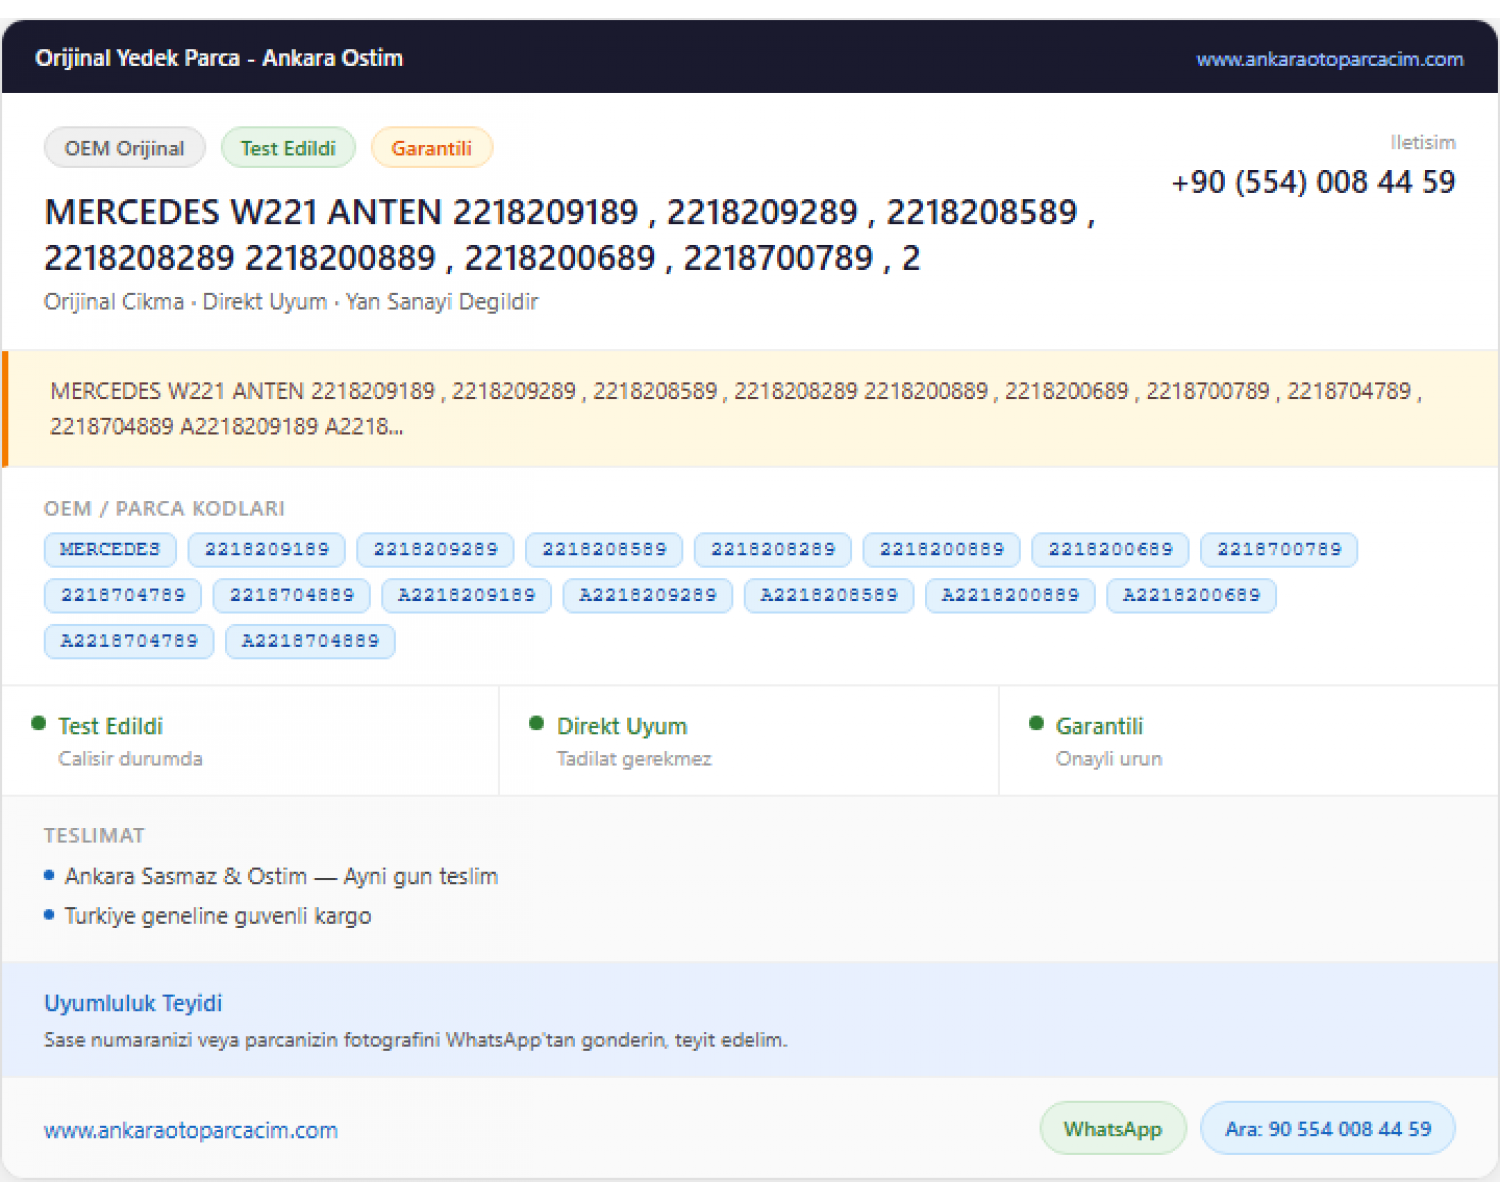Open the header link www.ankaraotoparcacim.com
Screen dimensions: 1500x1200
click(1329, 59)
